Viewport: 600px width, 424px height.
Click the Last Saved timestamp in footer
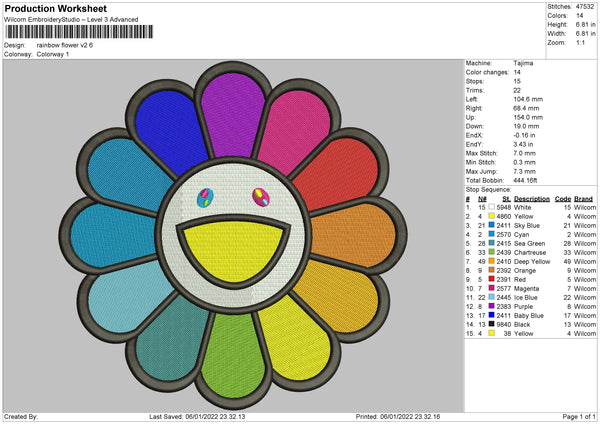click(197, 416)
